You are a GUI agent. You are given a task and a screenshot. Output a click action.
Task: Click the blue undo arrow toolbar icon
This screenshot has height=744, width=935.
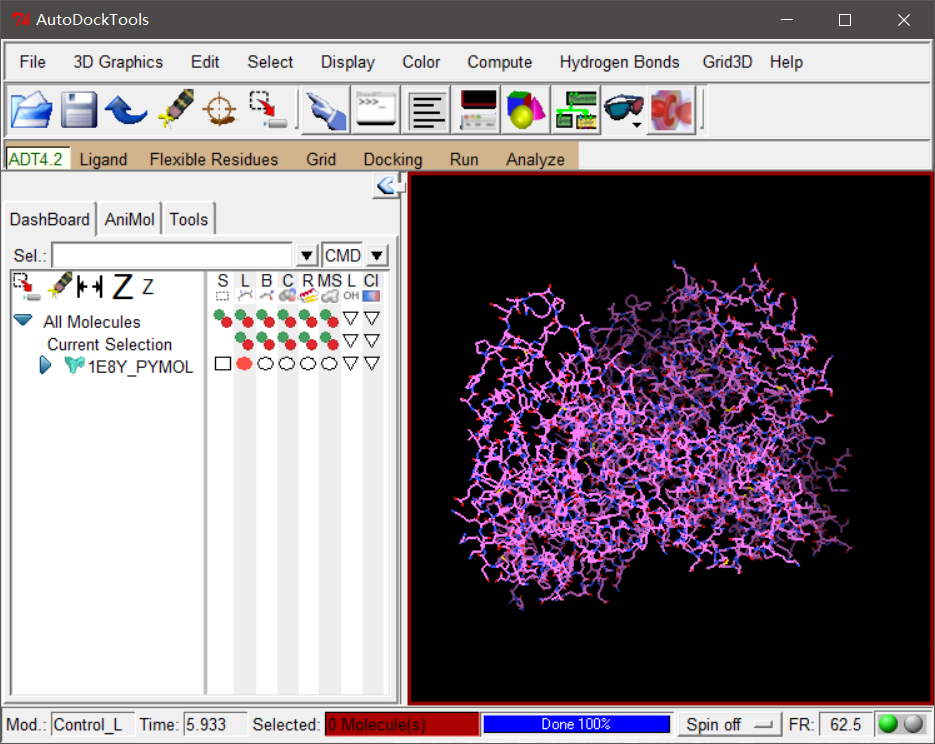point(126,109)
